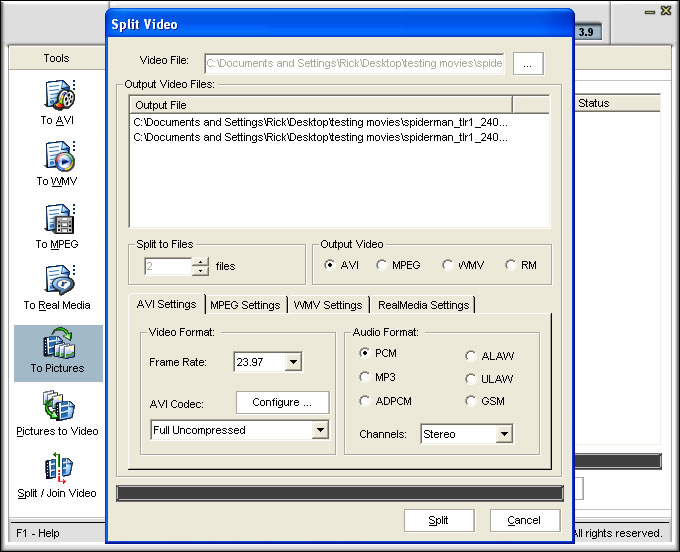The height and width of the screenshot is (552, 680).
Task: Choose the To Real Media icon
Action: [57, 281]
